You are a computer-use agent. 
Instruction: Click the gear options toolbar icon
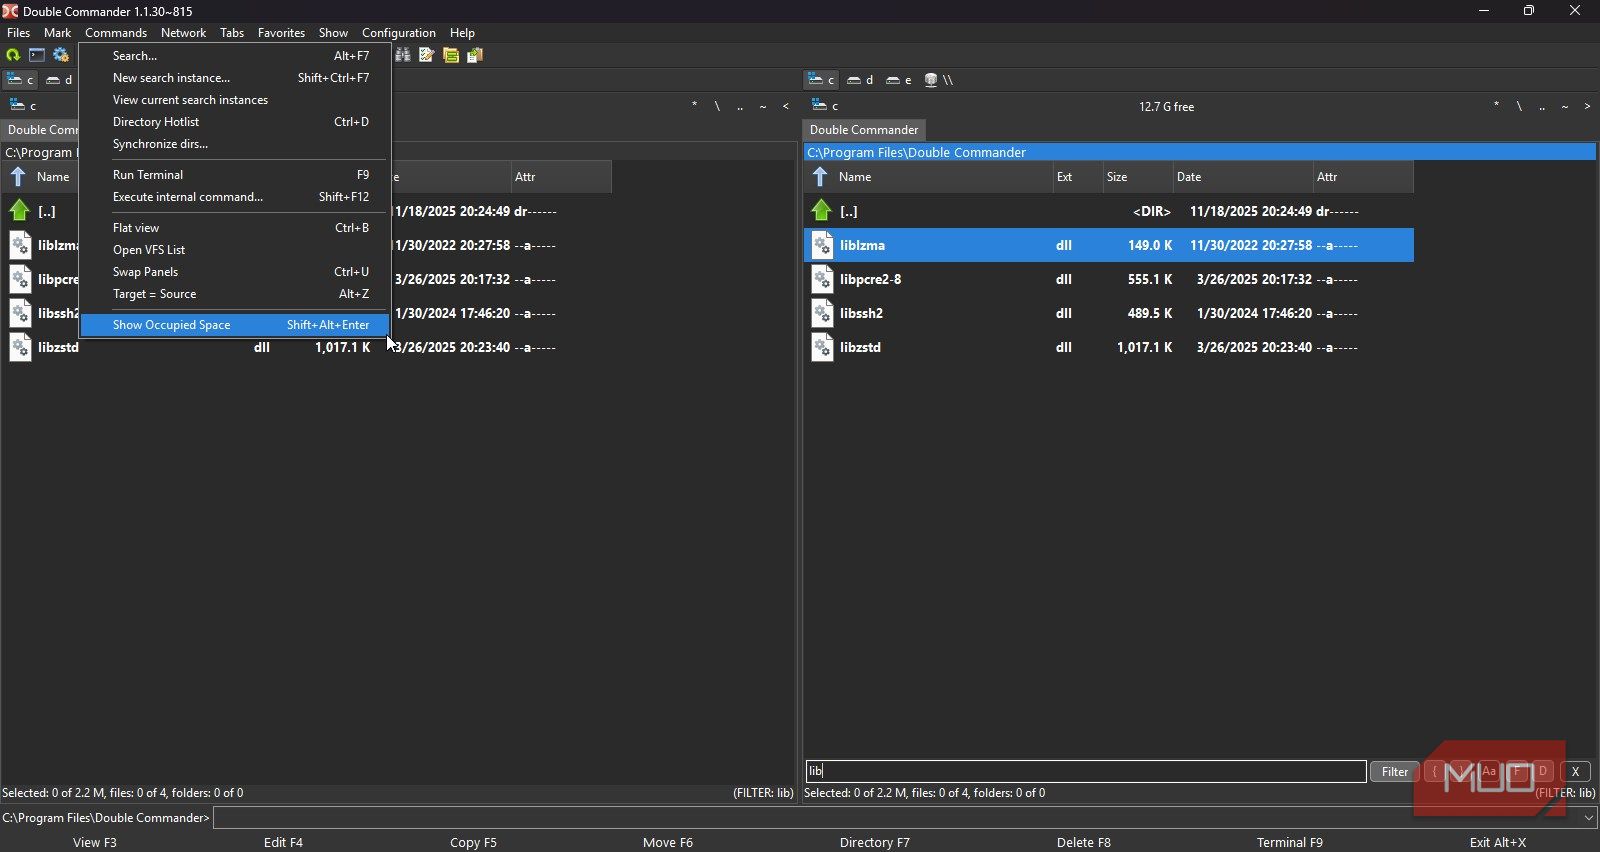tap(61, 55)
